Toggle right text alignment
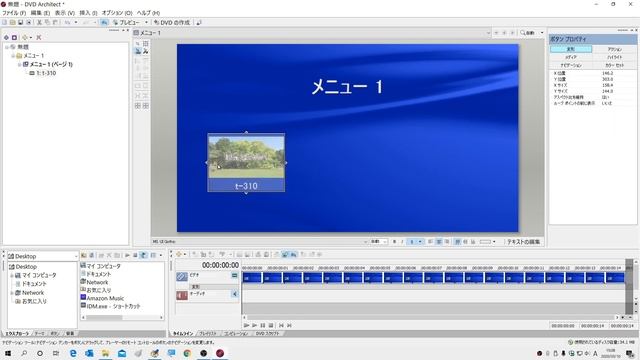 (447, 242)
